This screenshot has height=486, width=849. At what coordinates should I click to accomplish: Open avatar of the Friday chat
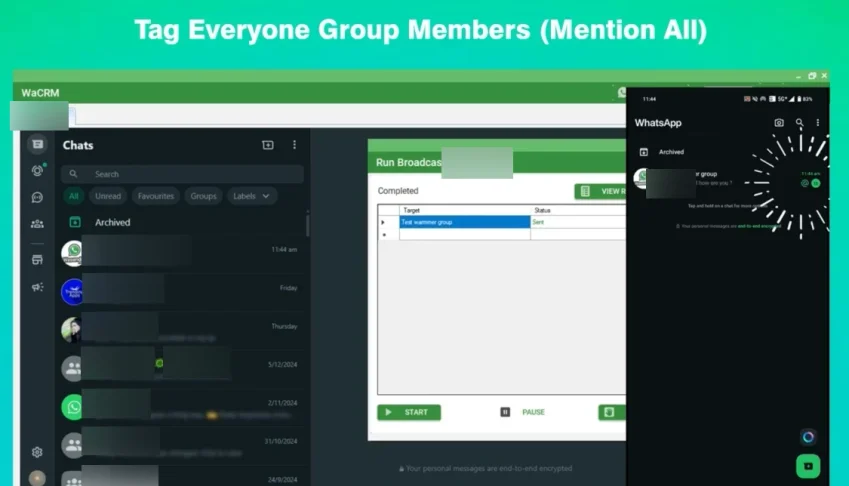tap(72, 292)
